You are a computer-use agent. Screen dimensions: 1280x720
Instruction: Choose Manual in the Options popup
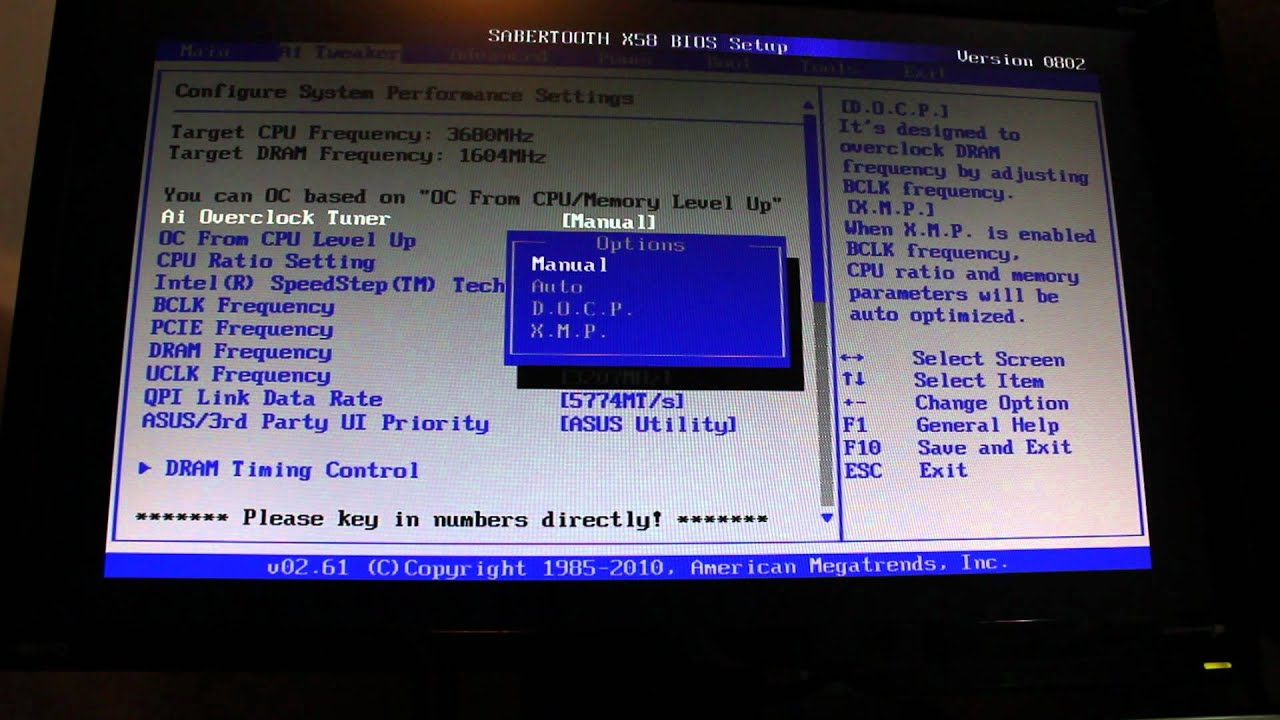point(569,264)
